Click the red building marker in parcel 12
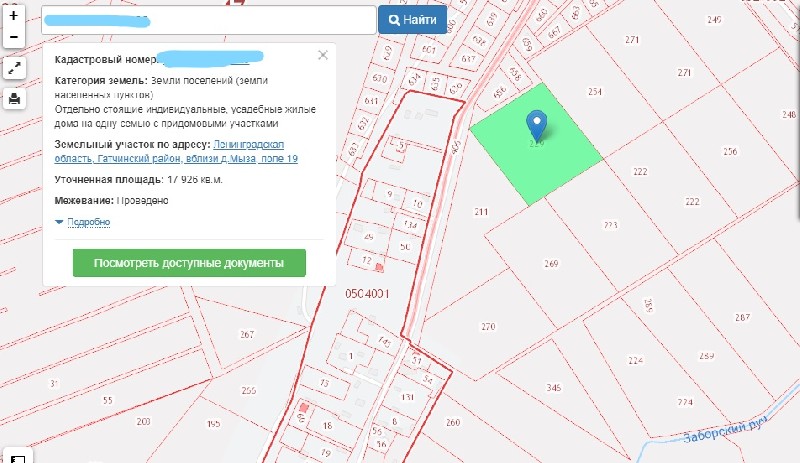This screenshot has height=463, width=800. 378,267
